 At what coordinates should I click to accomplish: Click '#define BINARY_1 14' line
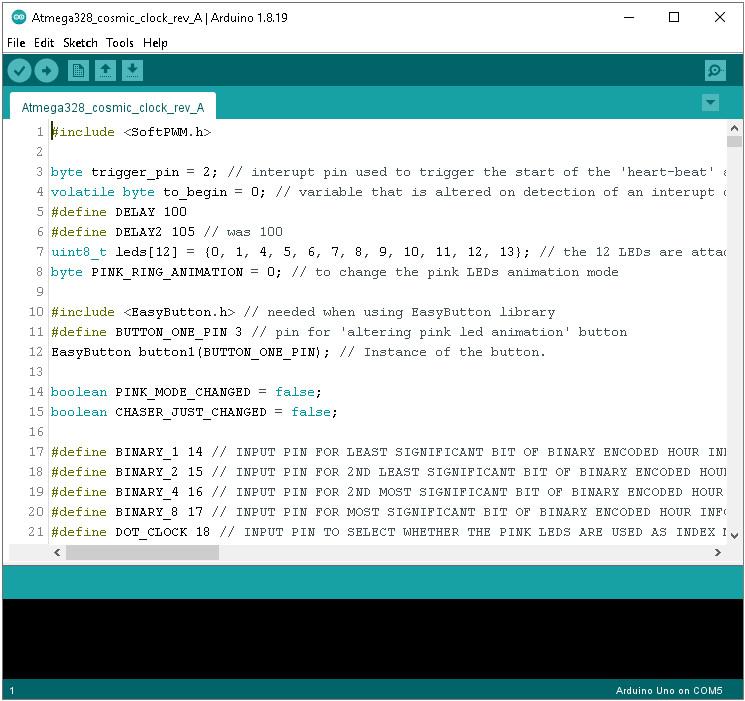(127, 451)
